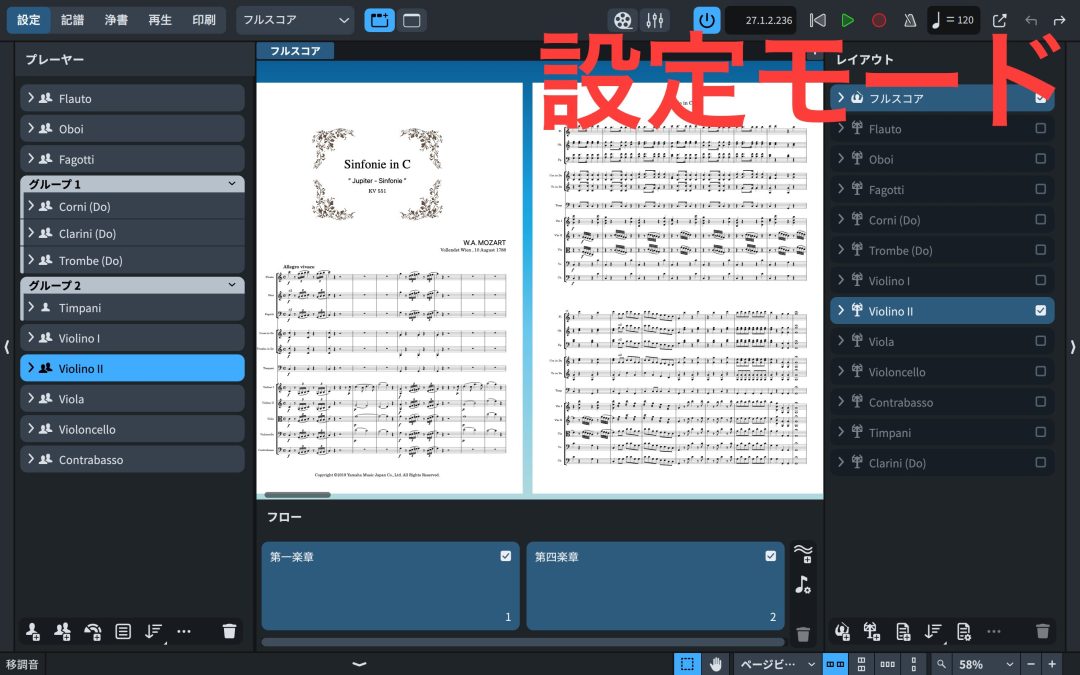
Task: Expand the Timpani player
Action: (x=31, y=307)
